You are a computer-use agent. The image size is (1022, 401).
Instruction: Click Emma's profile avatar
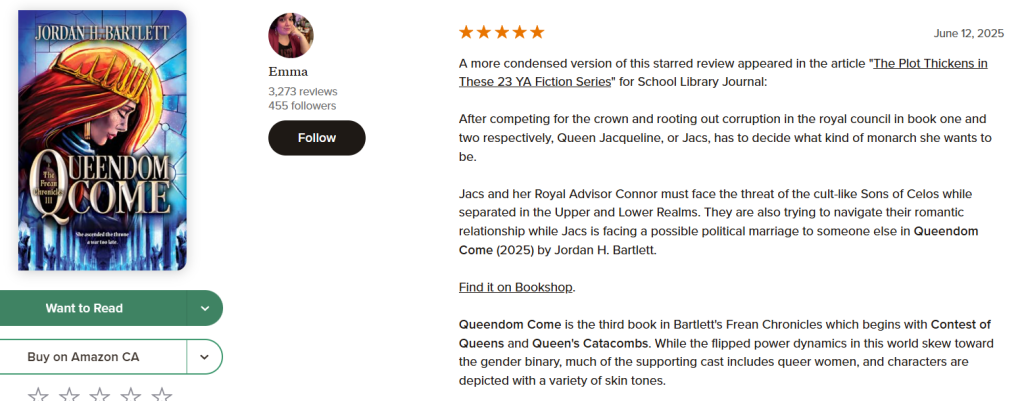[291, 36]
